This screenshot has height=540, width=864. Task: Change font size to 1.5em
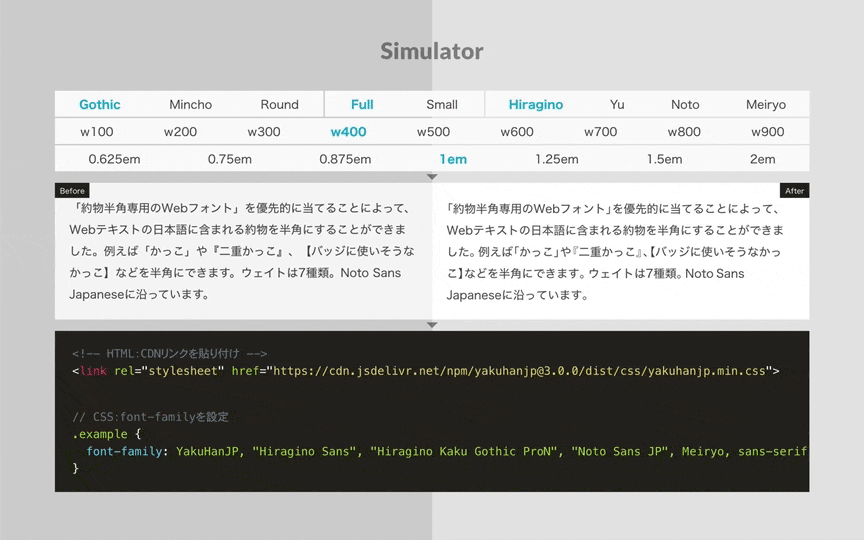point(664,159)
